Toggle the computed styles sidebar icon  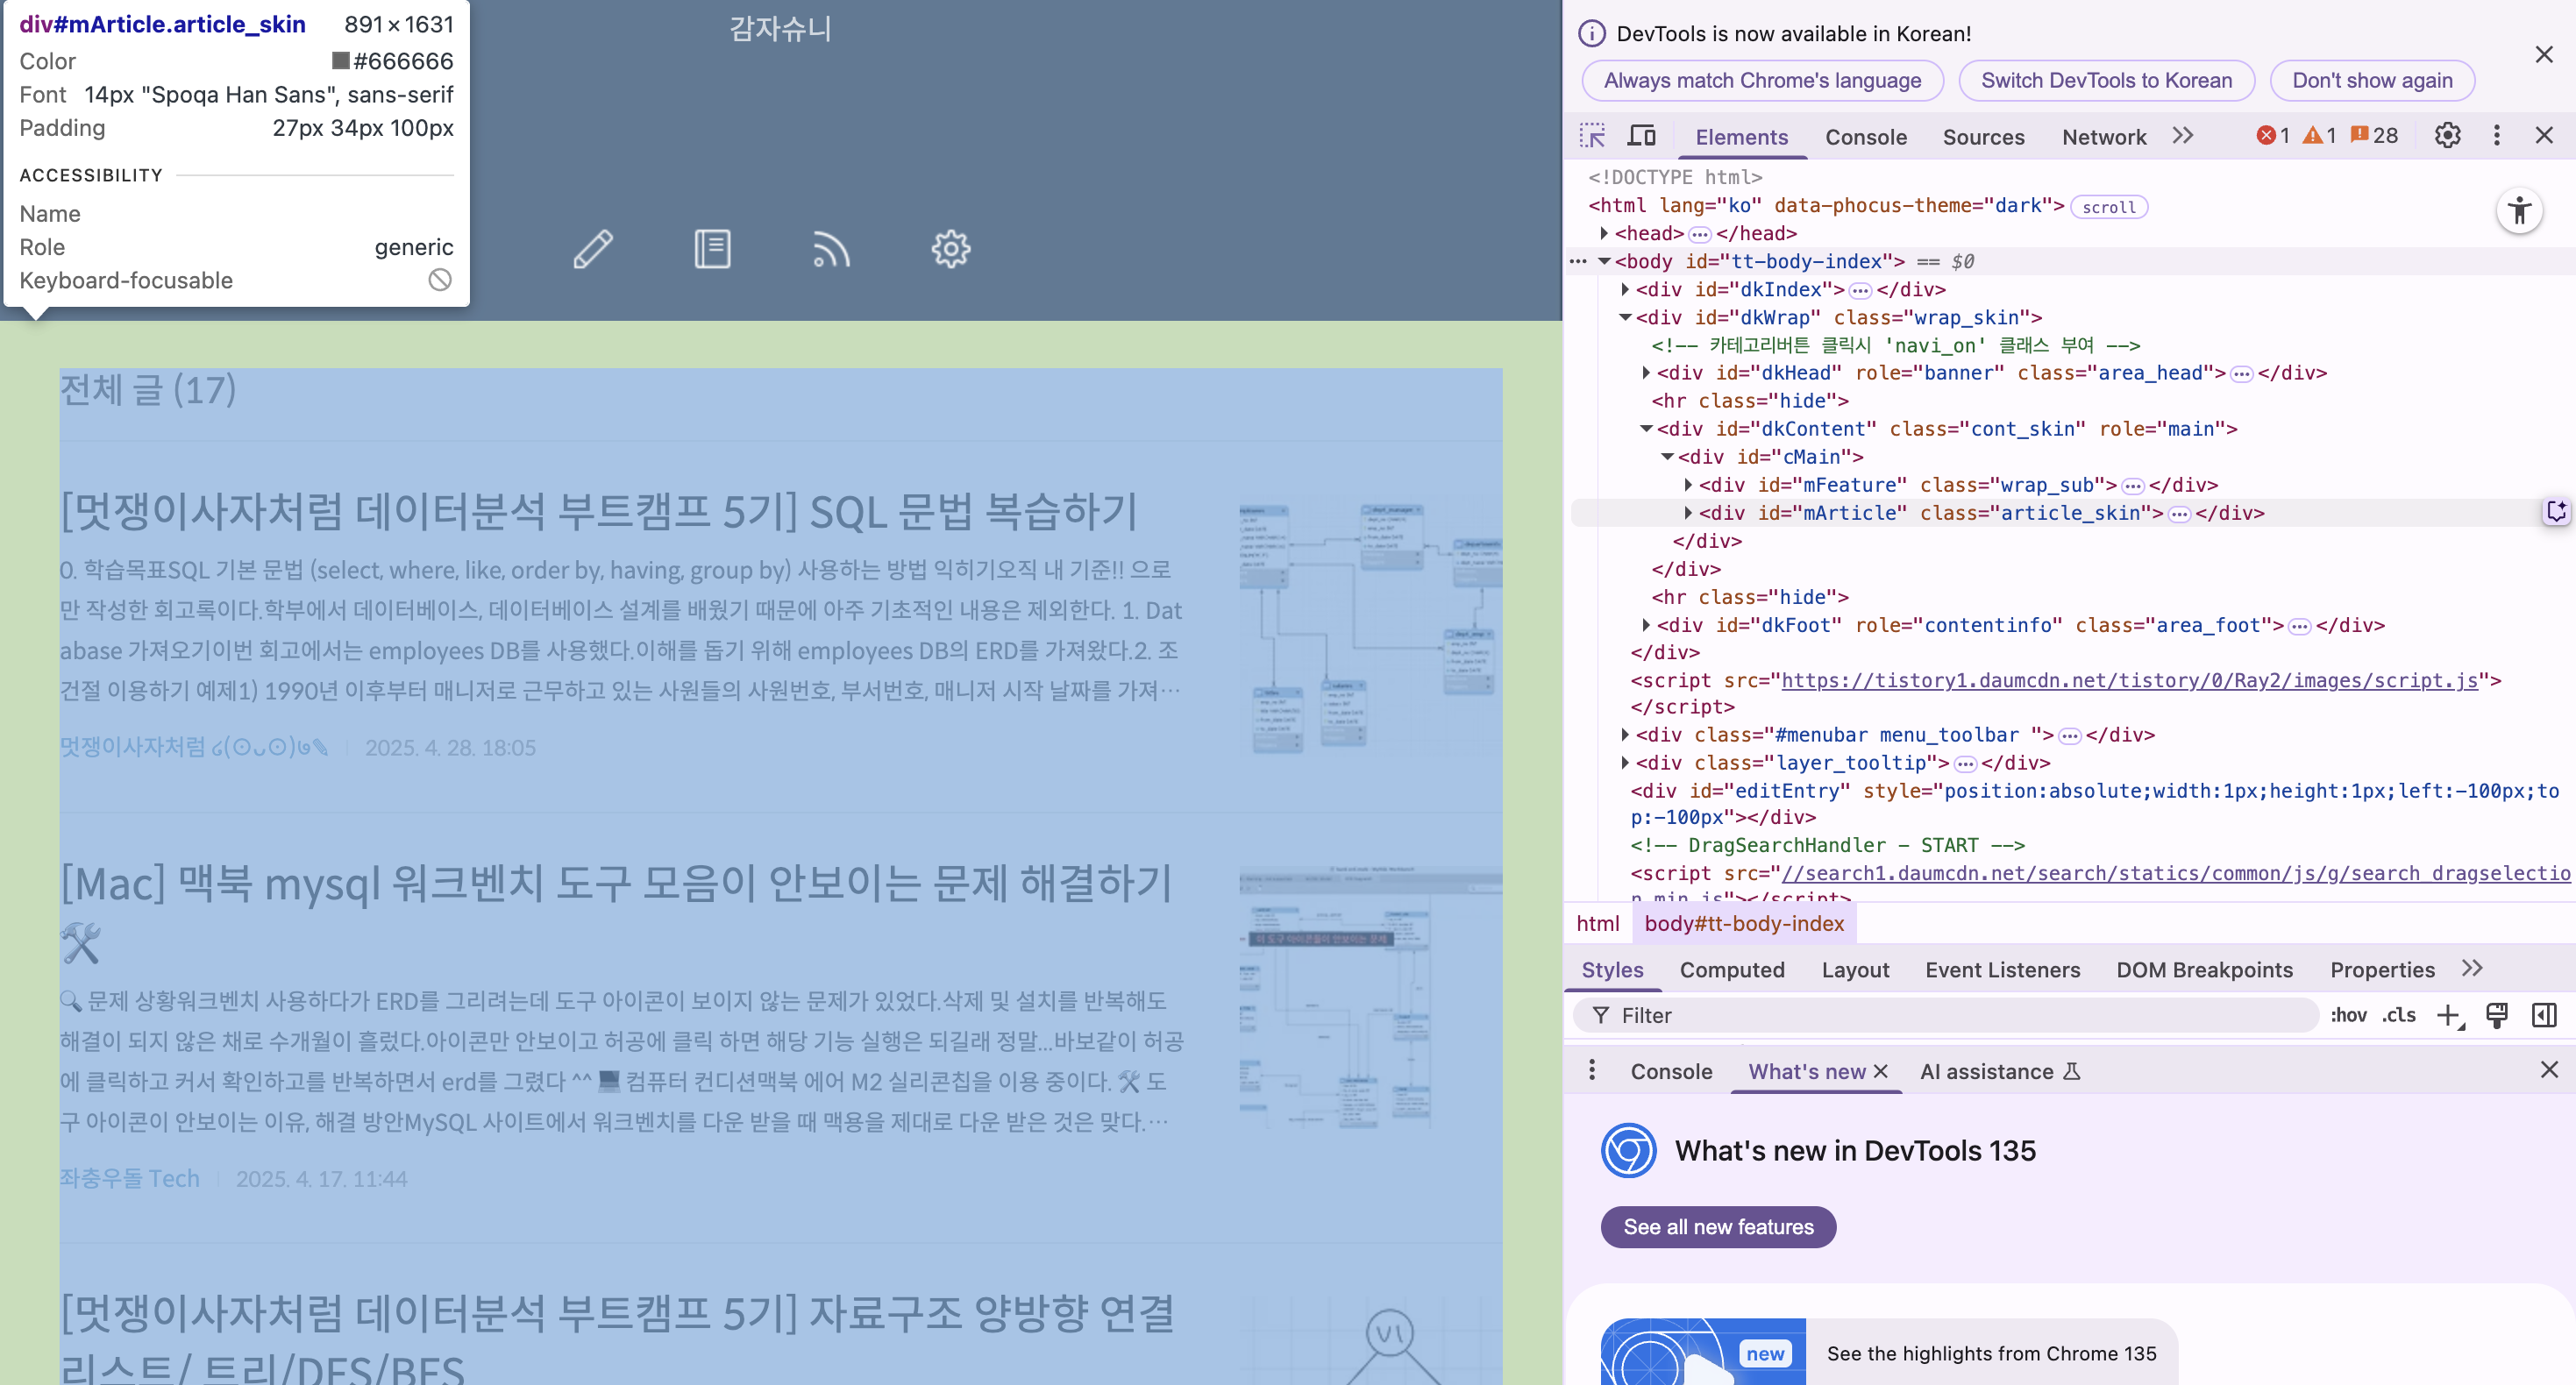[2545, 1016]
